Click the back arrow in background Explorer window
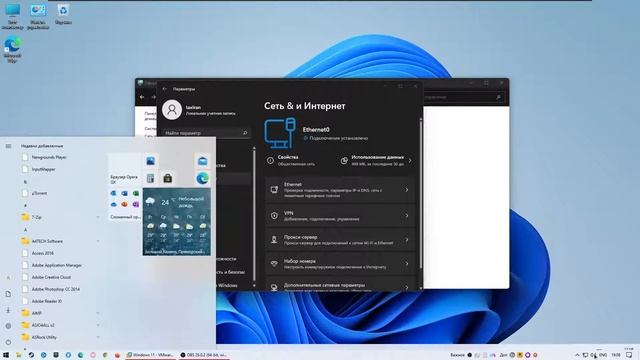The width and height of the screenshot is (640, 360). coord(142,97)
